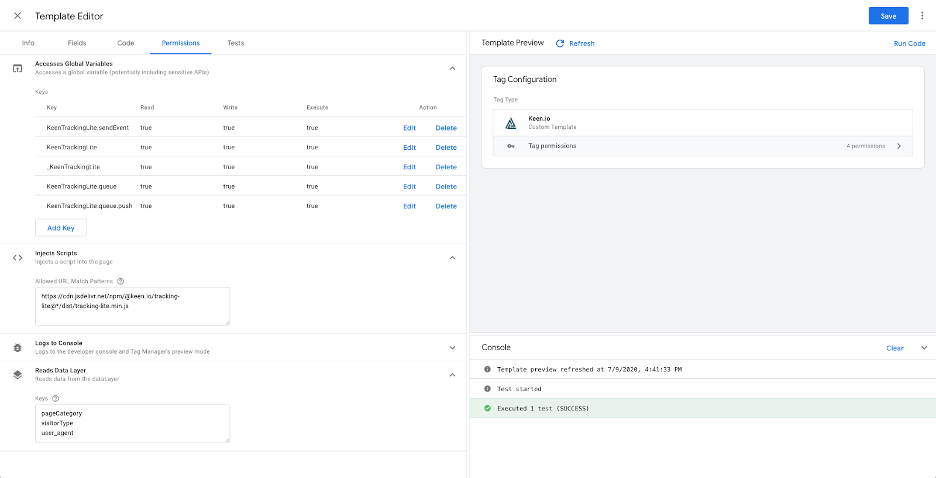Delete the KeenTrackingLite.sendEvent key
The width and height of the screenshot is (936, 478).
446,128
